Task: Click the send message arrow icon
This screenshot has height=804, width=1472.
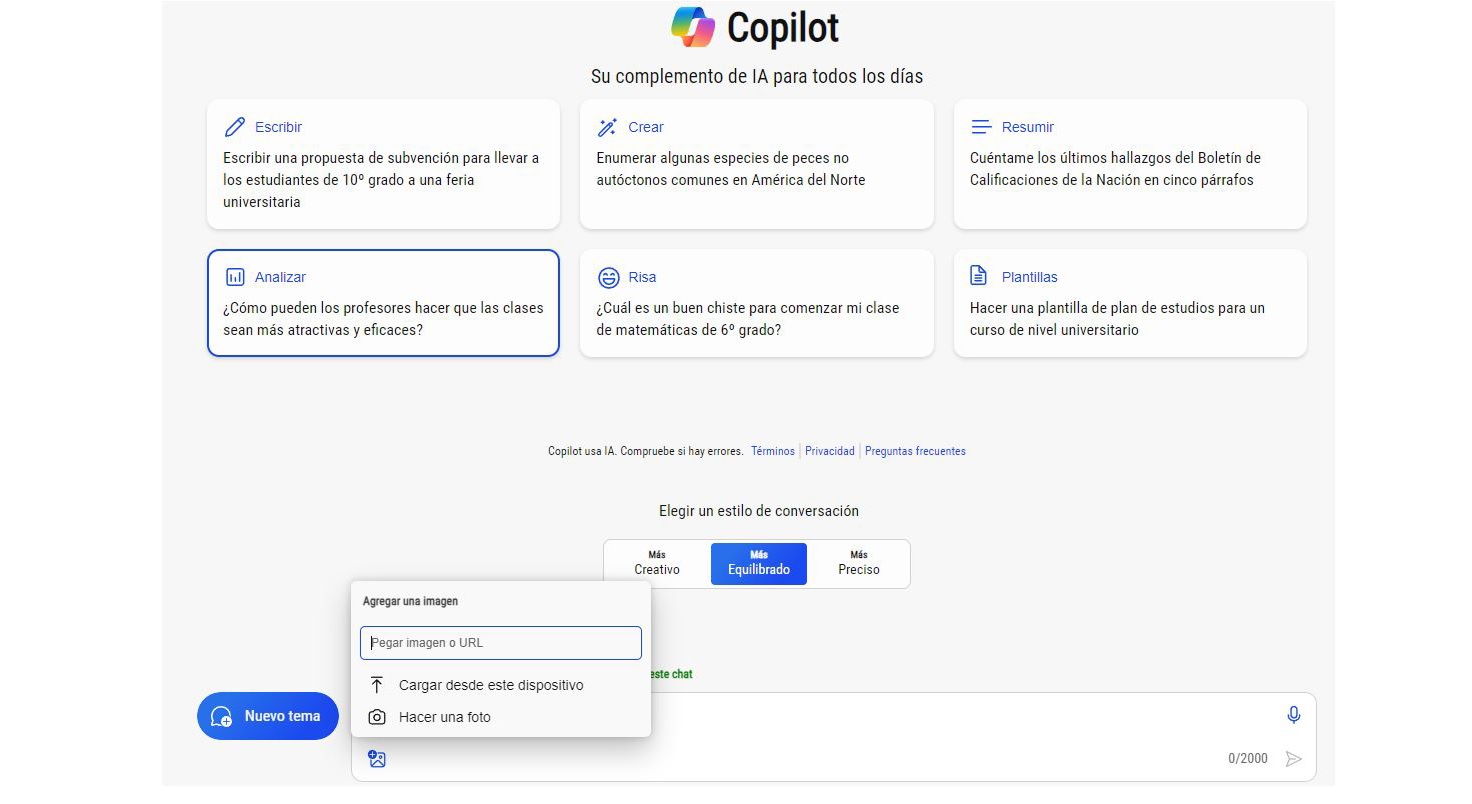Action: point(1293,758)
